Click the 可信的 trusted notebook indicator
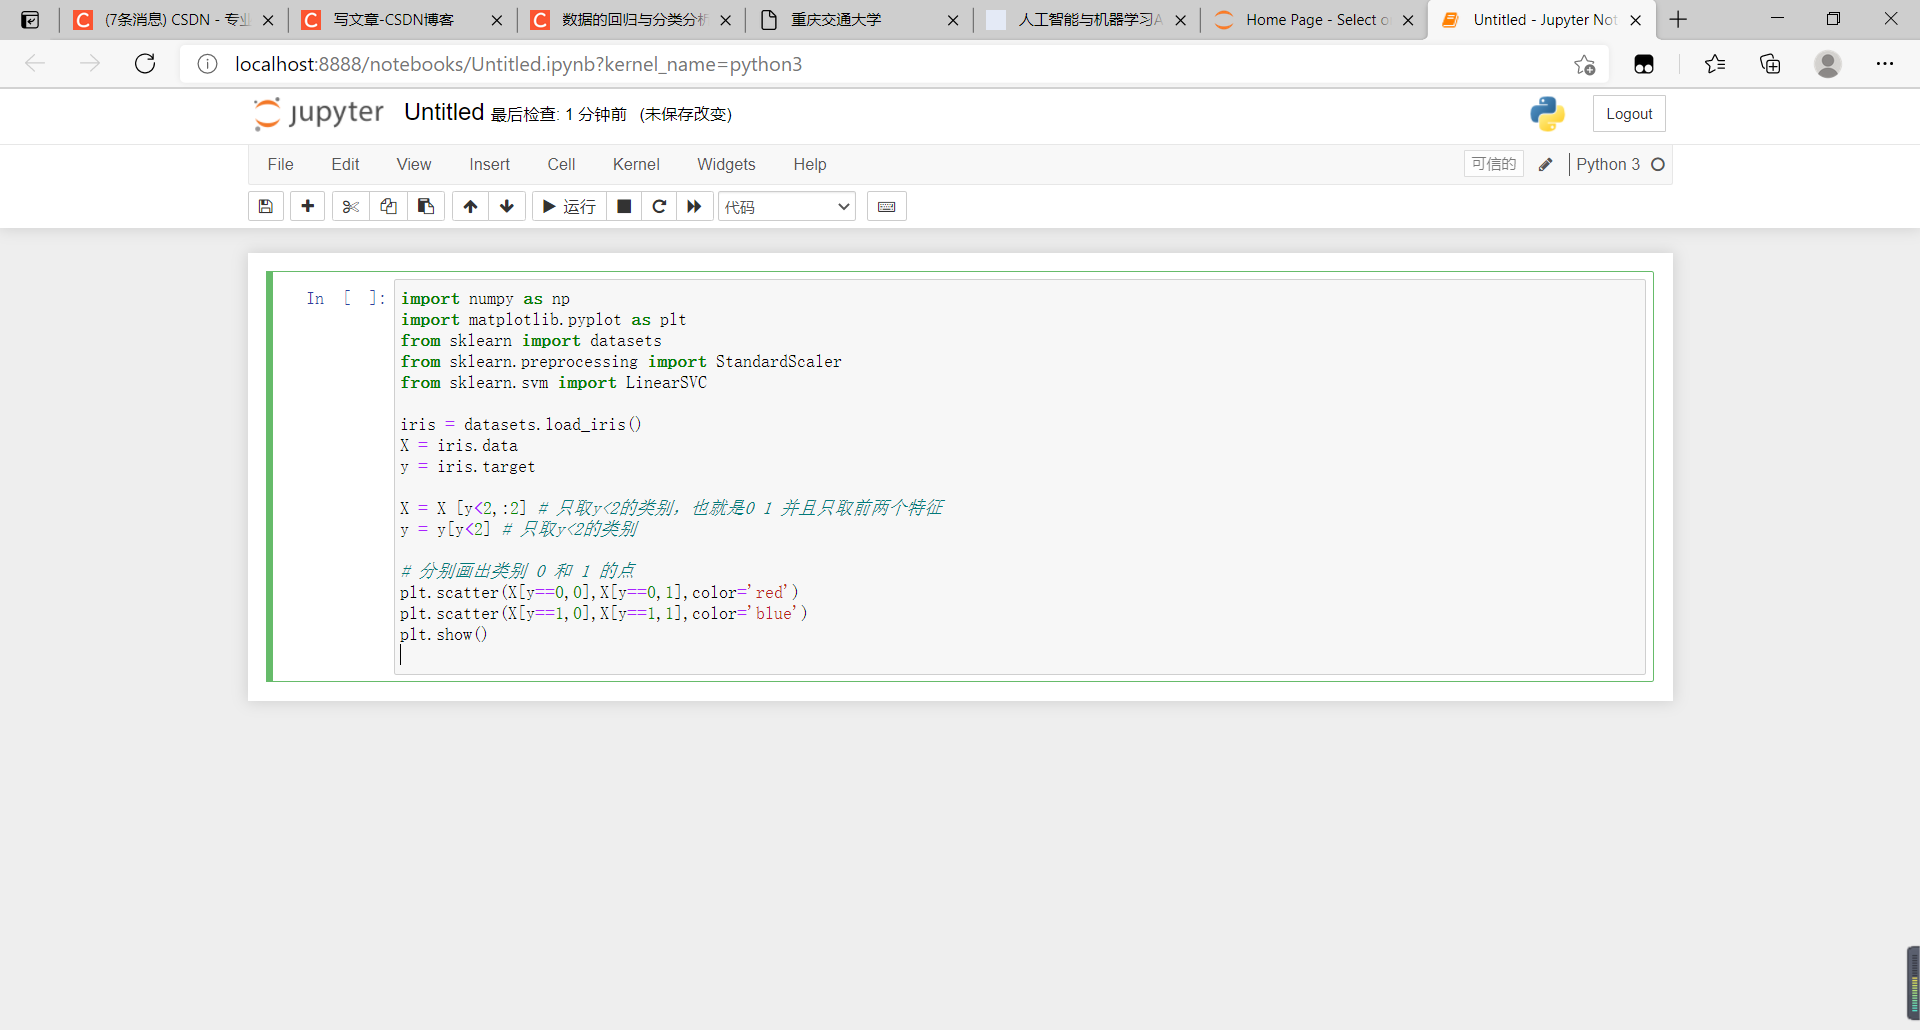This screenshot has width=1920, height=1030. point(1494,164)
